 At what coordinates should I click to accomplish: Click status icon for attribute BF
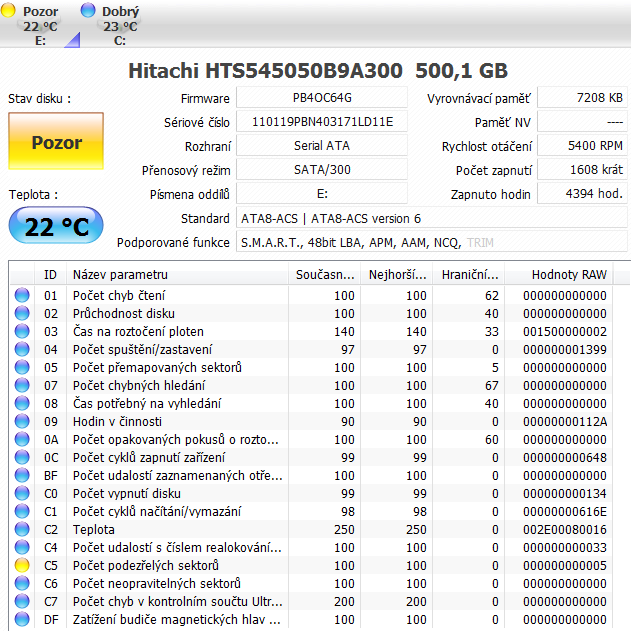click(22, 475)
